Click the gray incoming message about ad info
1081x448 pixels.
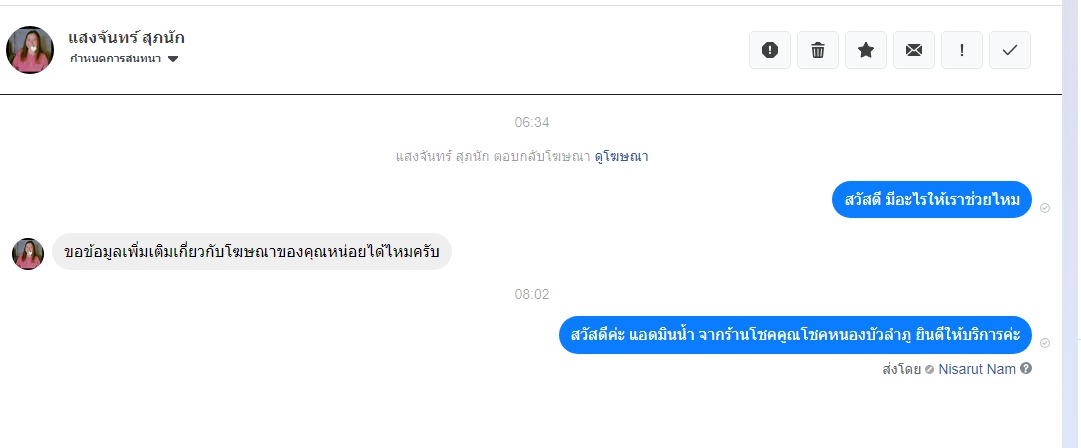point(251,252)
